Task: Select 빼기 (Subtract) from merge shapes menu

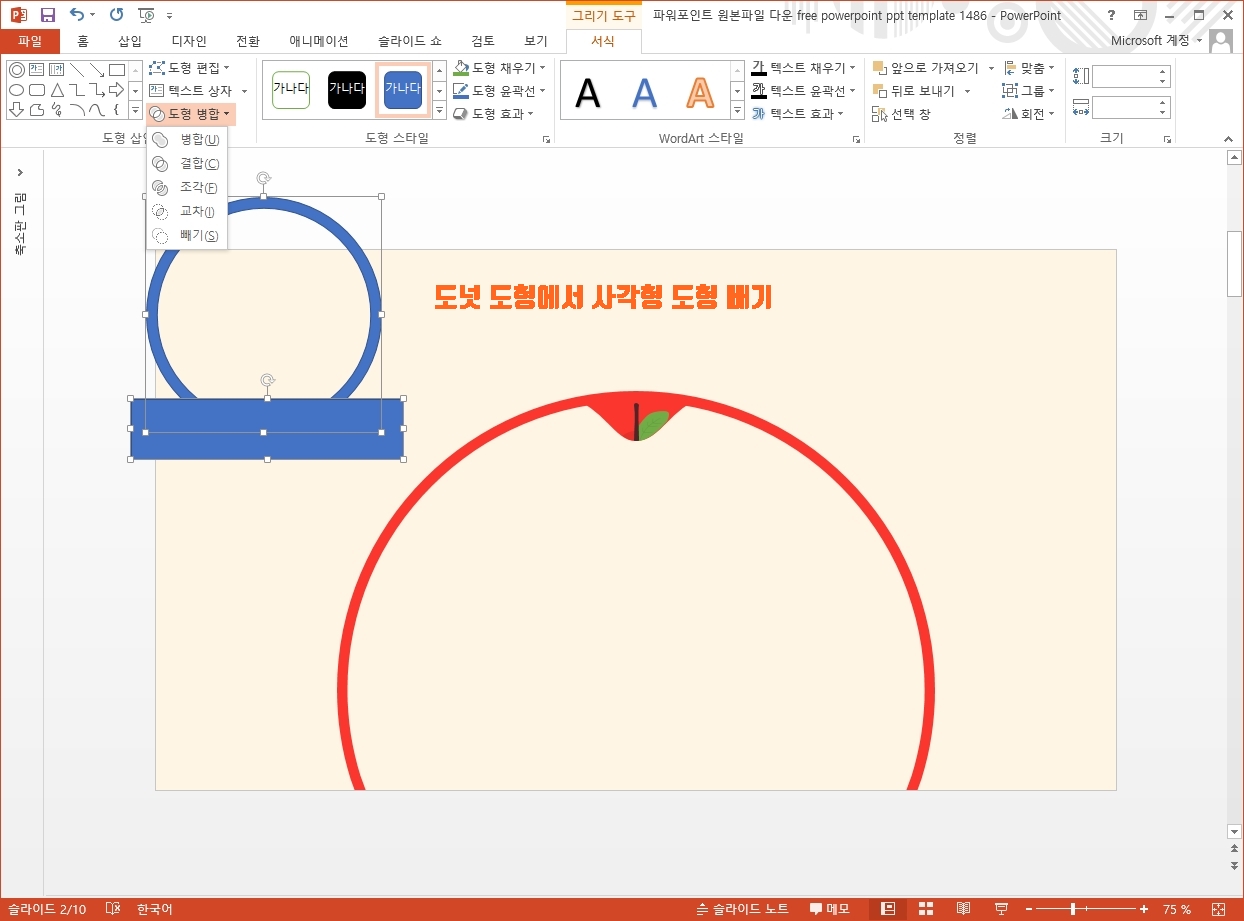Action: click(187, 235)
